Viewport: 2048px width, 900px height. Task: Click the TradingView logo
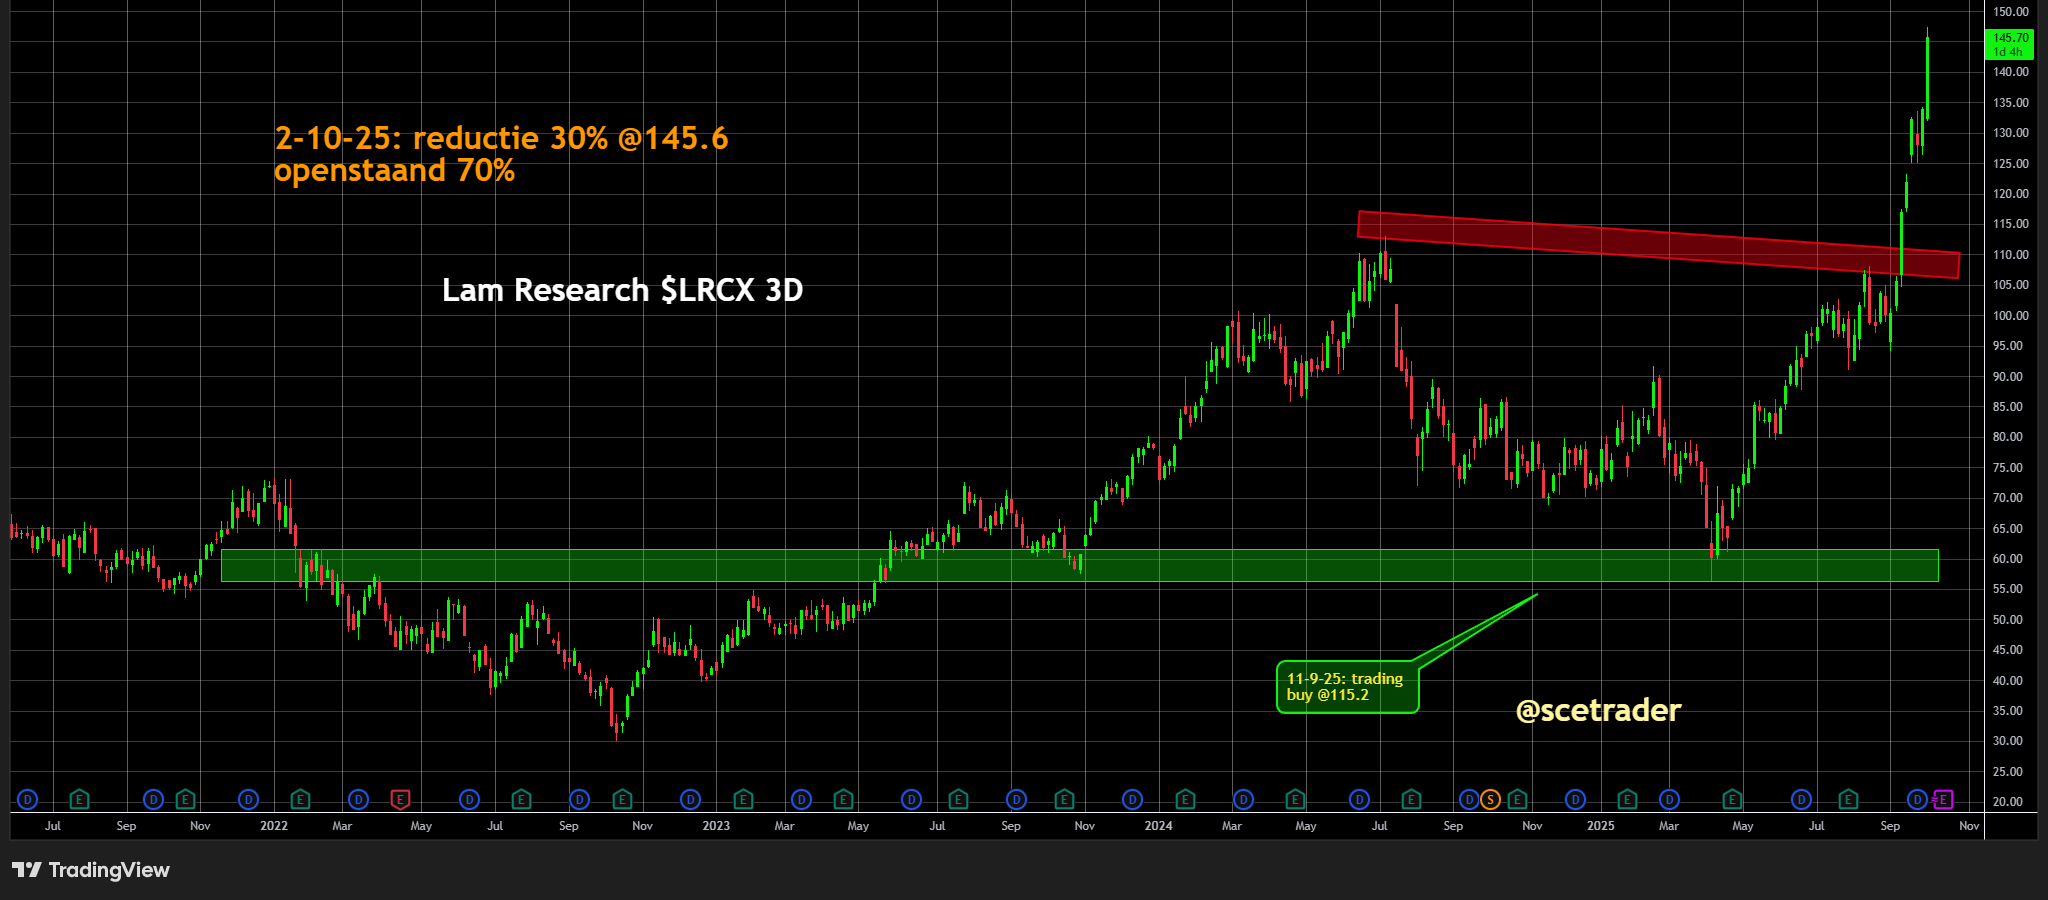(91, 870)
